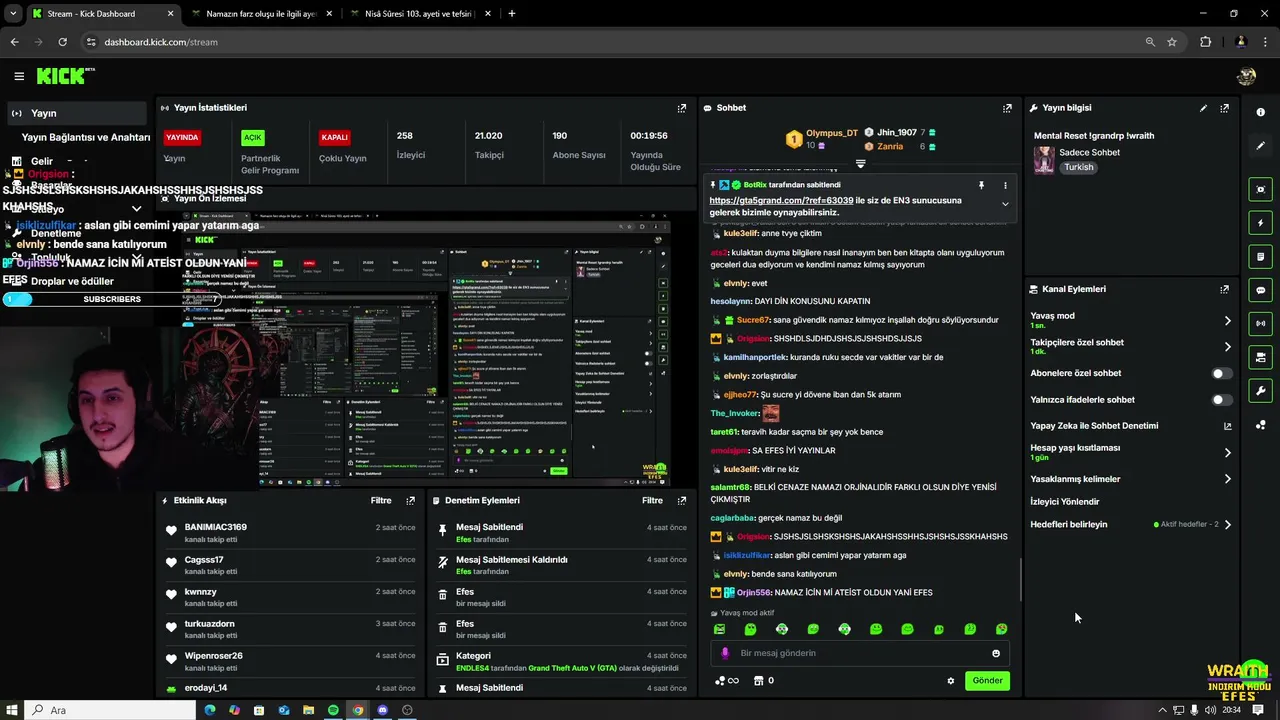
Task: Click the lightning bolt icon in the right sidebar
Action: point(1260,223)
